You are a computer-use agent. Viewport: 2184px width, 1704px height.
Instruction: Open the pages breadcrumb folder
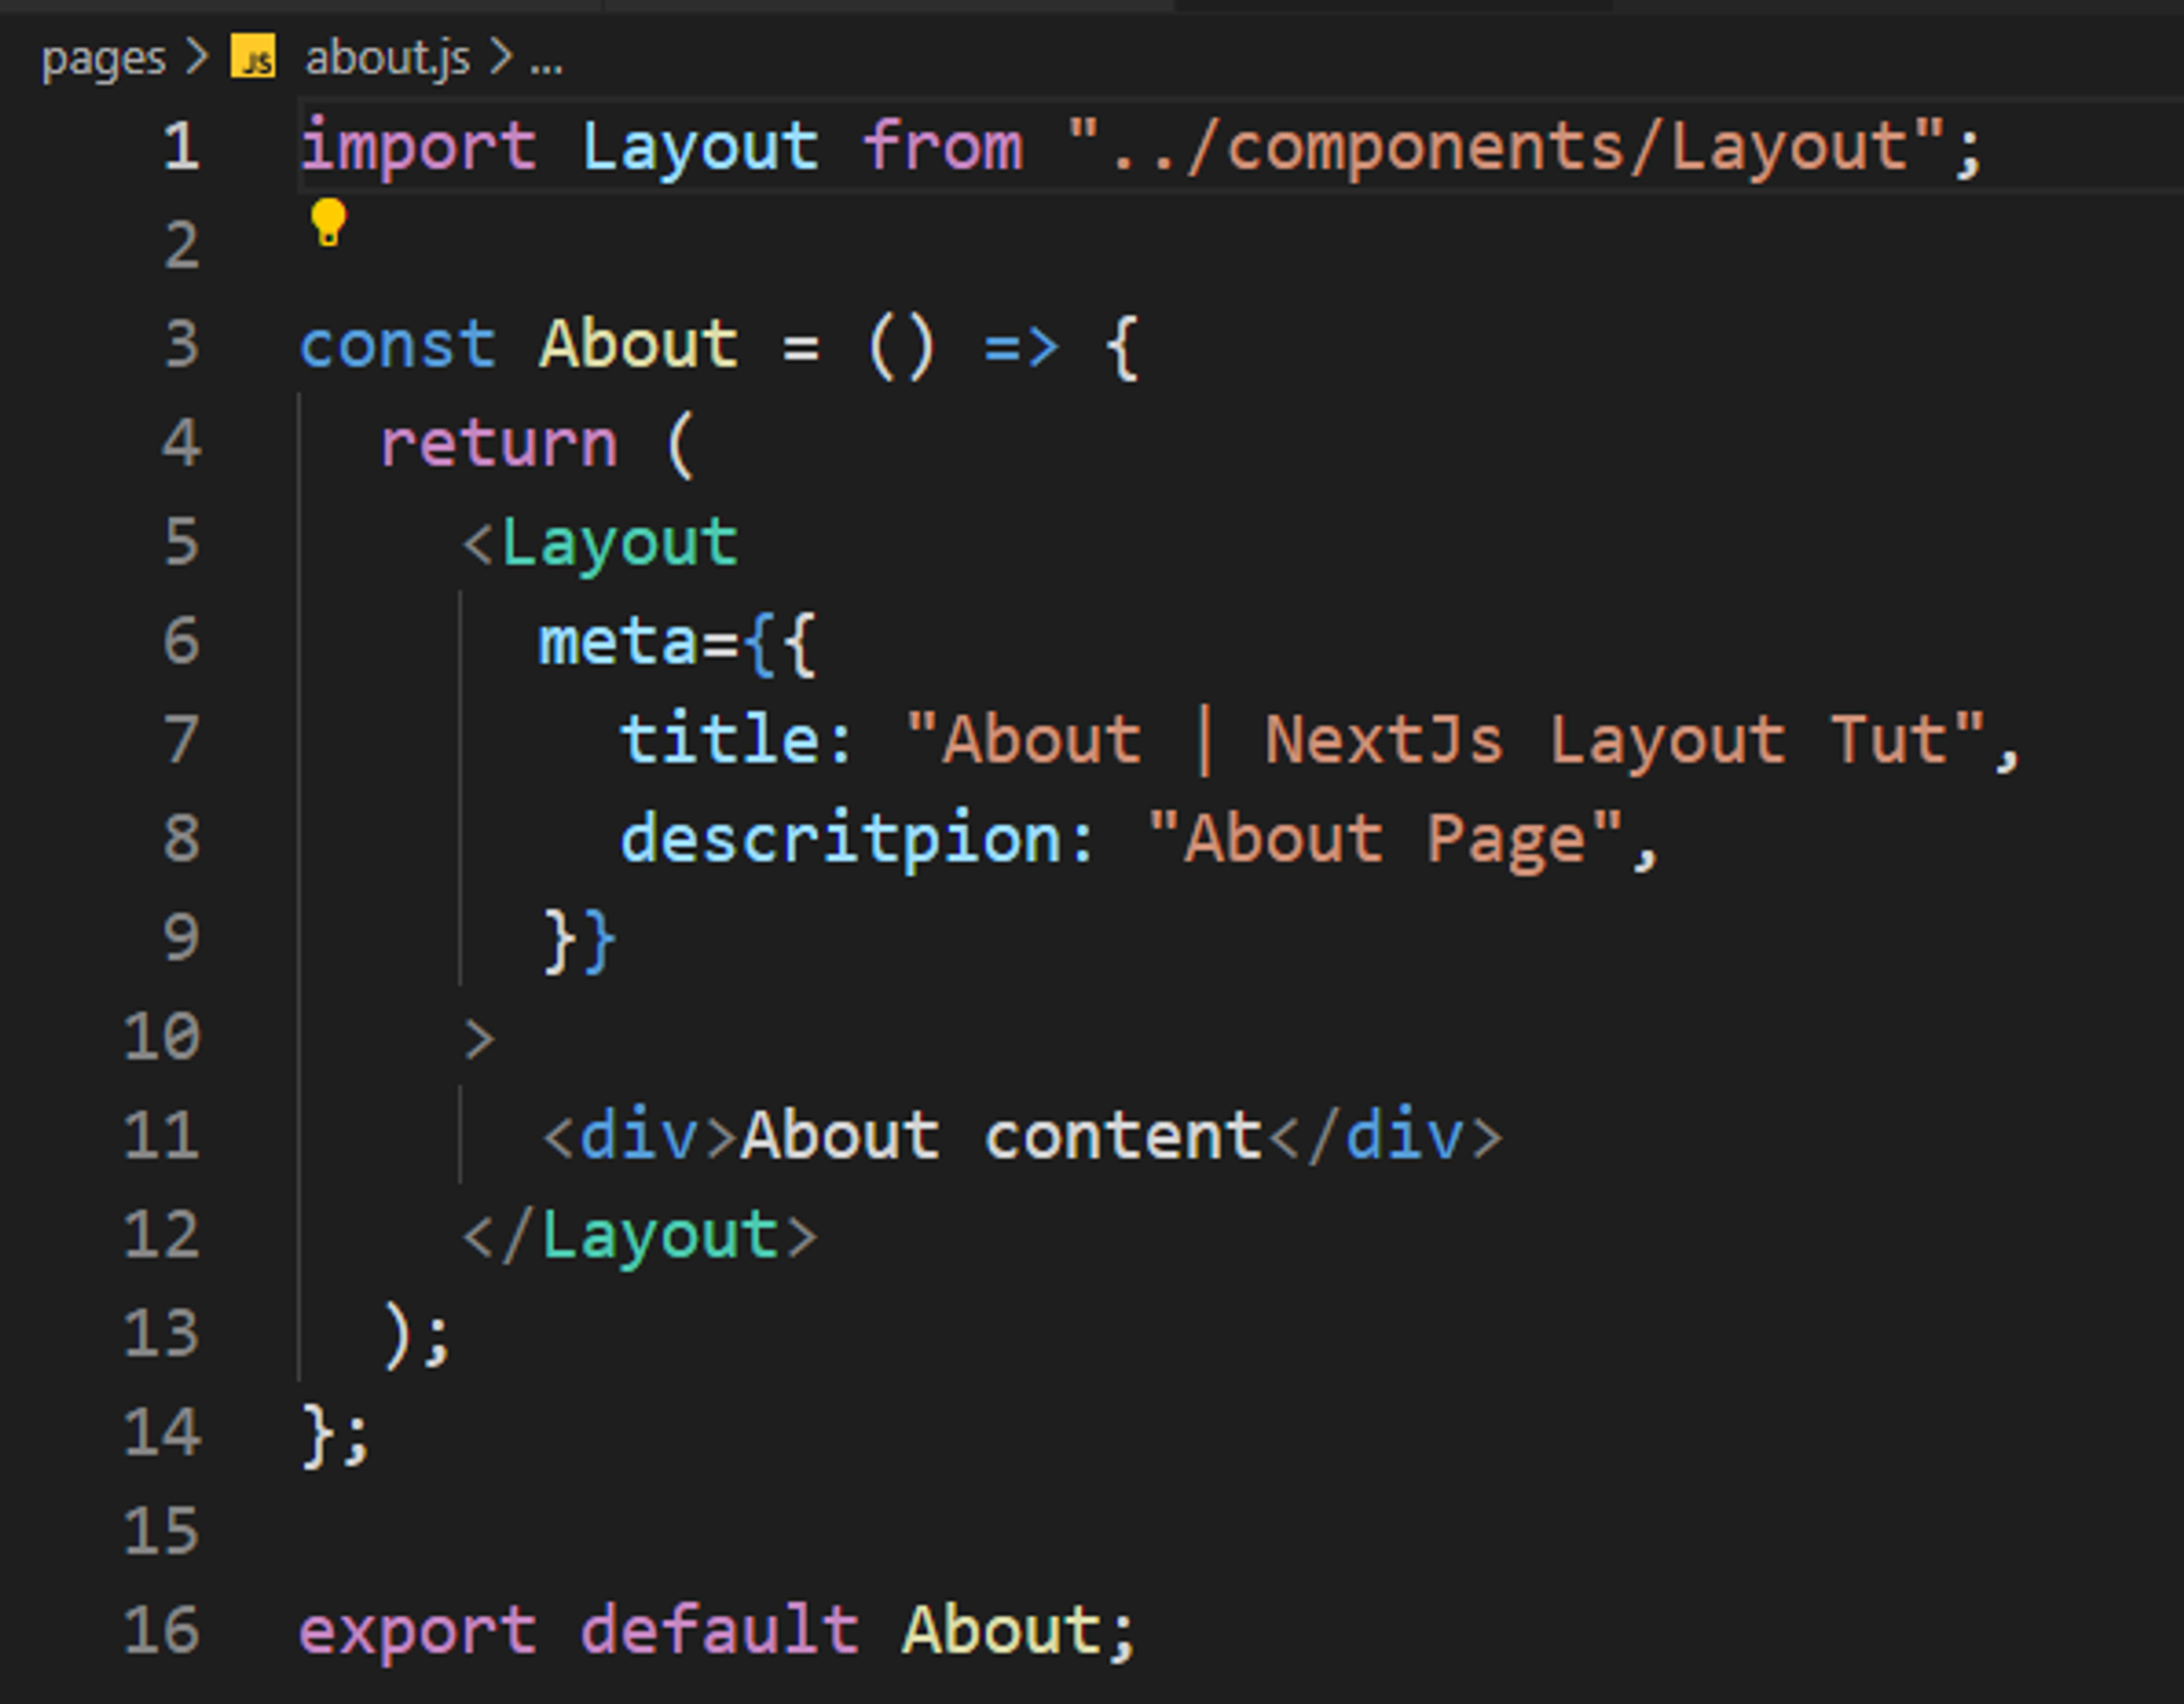pos(103,59)
